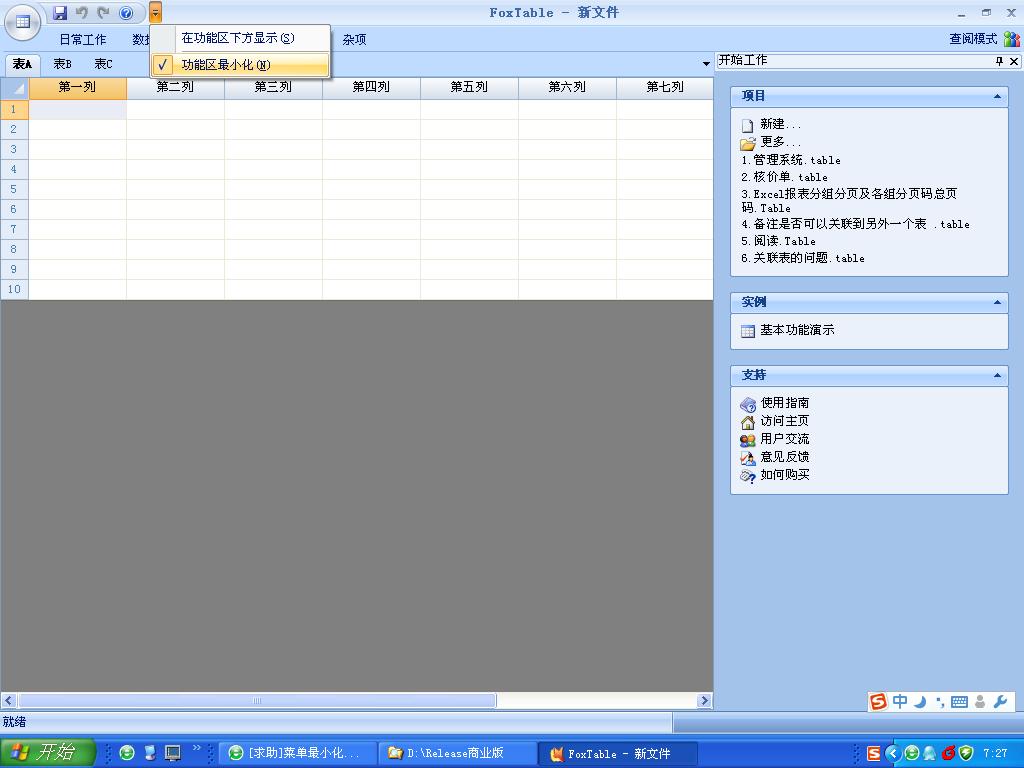Open recent file 1.管理系统.table
Image resolution: width=1024 pixels, height=768 pixels.
(x=791, y=160)
